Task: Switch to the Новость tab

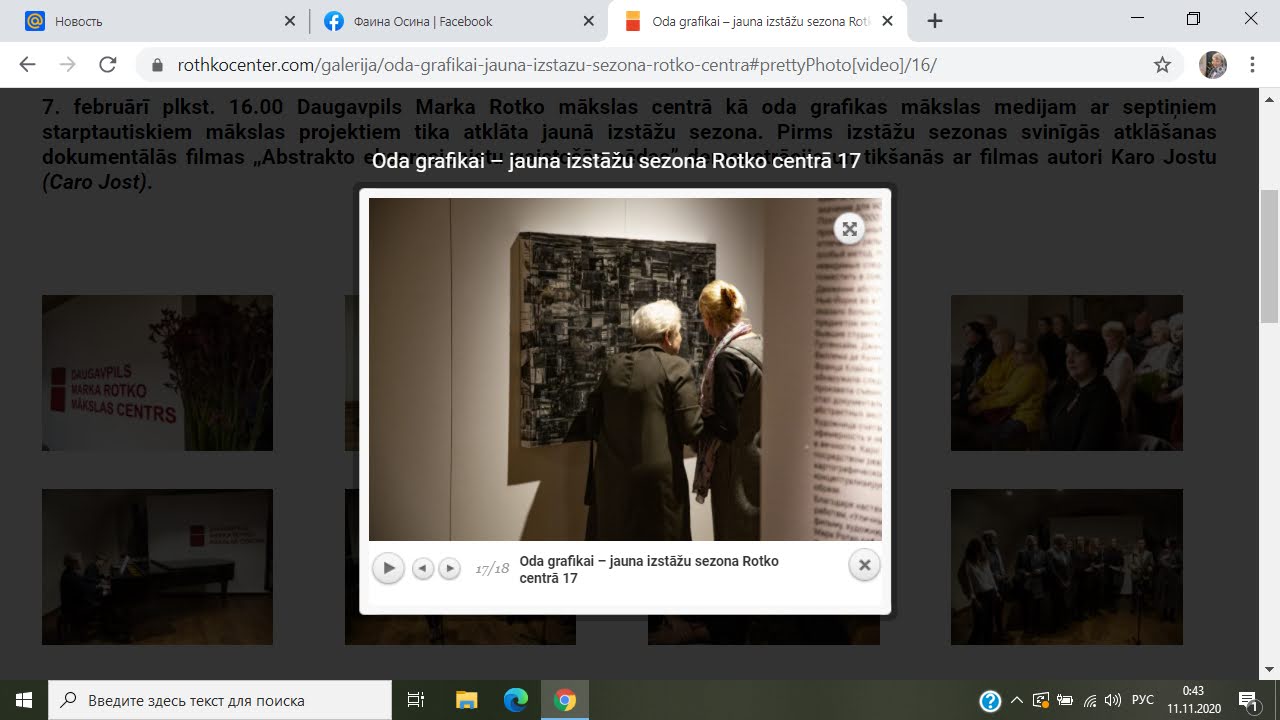Action: point(160,21)
